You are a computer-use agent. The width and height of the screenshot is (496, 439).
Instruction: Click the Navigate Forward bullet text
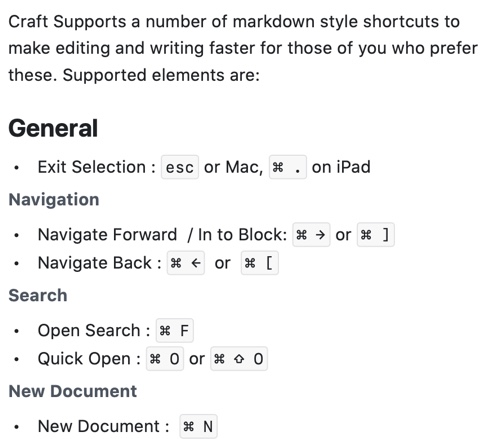162,235
